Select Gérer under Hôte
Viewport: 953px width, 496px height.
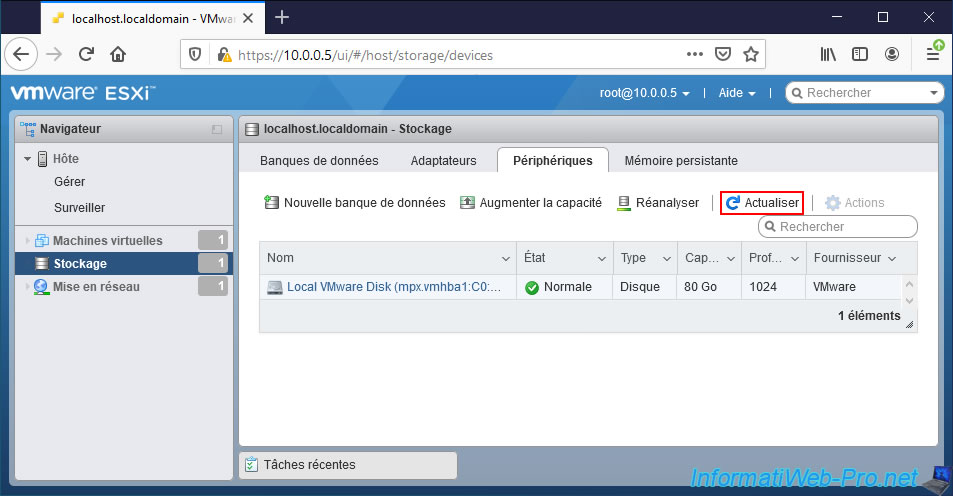[69, 182]
